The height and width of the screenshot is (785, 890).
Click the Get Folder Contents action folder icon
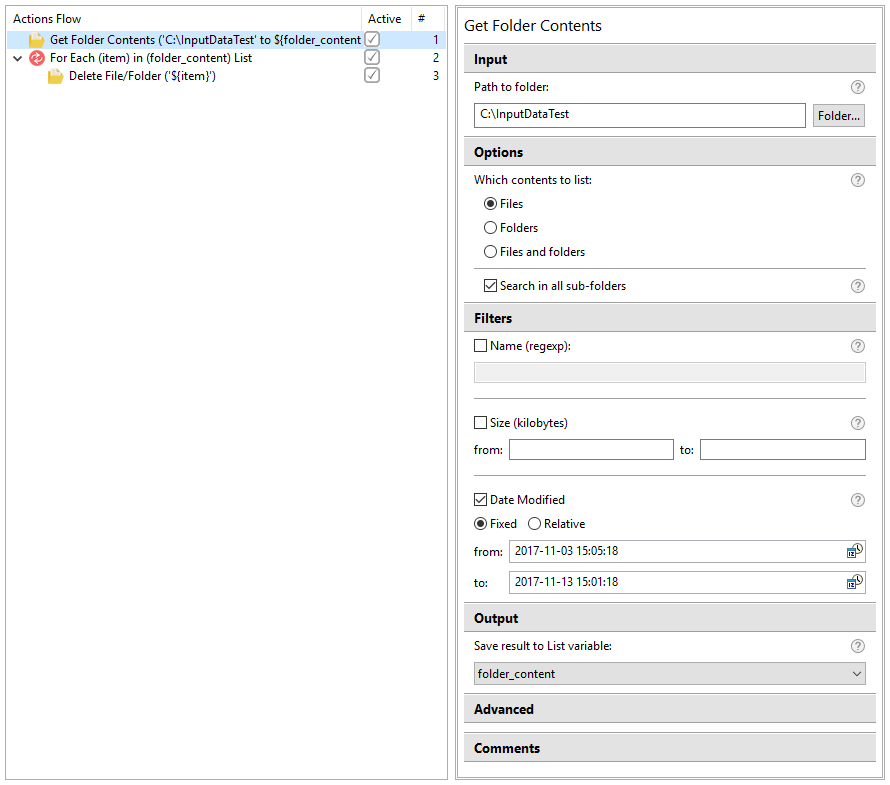coord(36,40)
